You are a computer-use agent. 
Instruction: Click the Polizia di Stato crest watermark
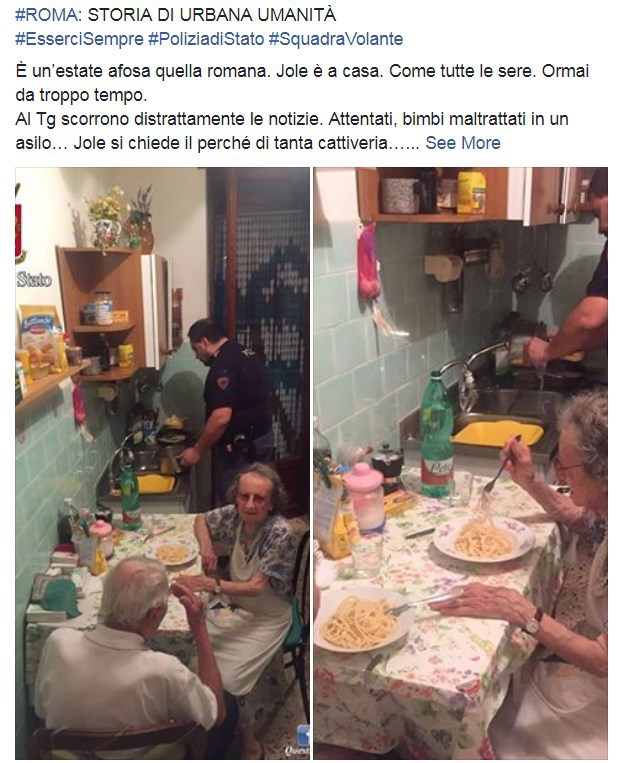pos(19,229)
